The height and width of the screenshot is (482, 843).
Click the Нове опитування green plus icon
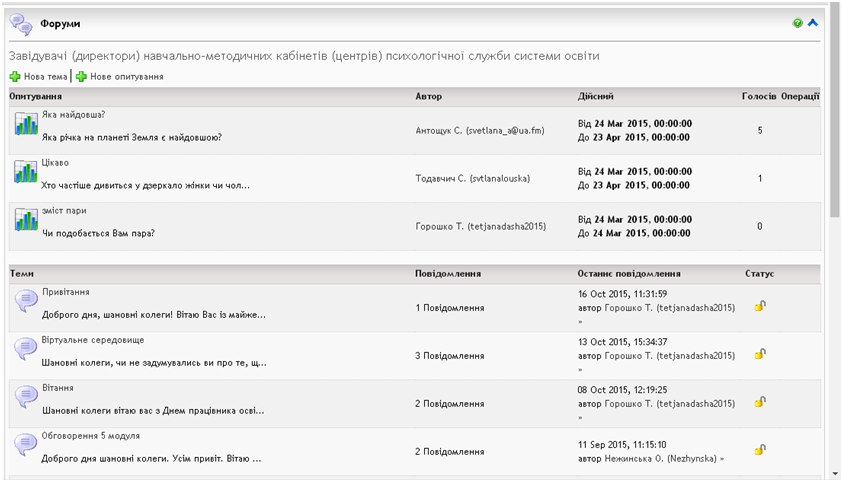[x=82, y=76]
